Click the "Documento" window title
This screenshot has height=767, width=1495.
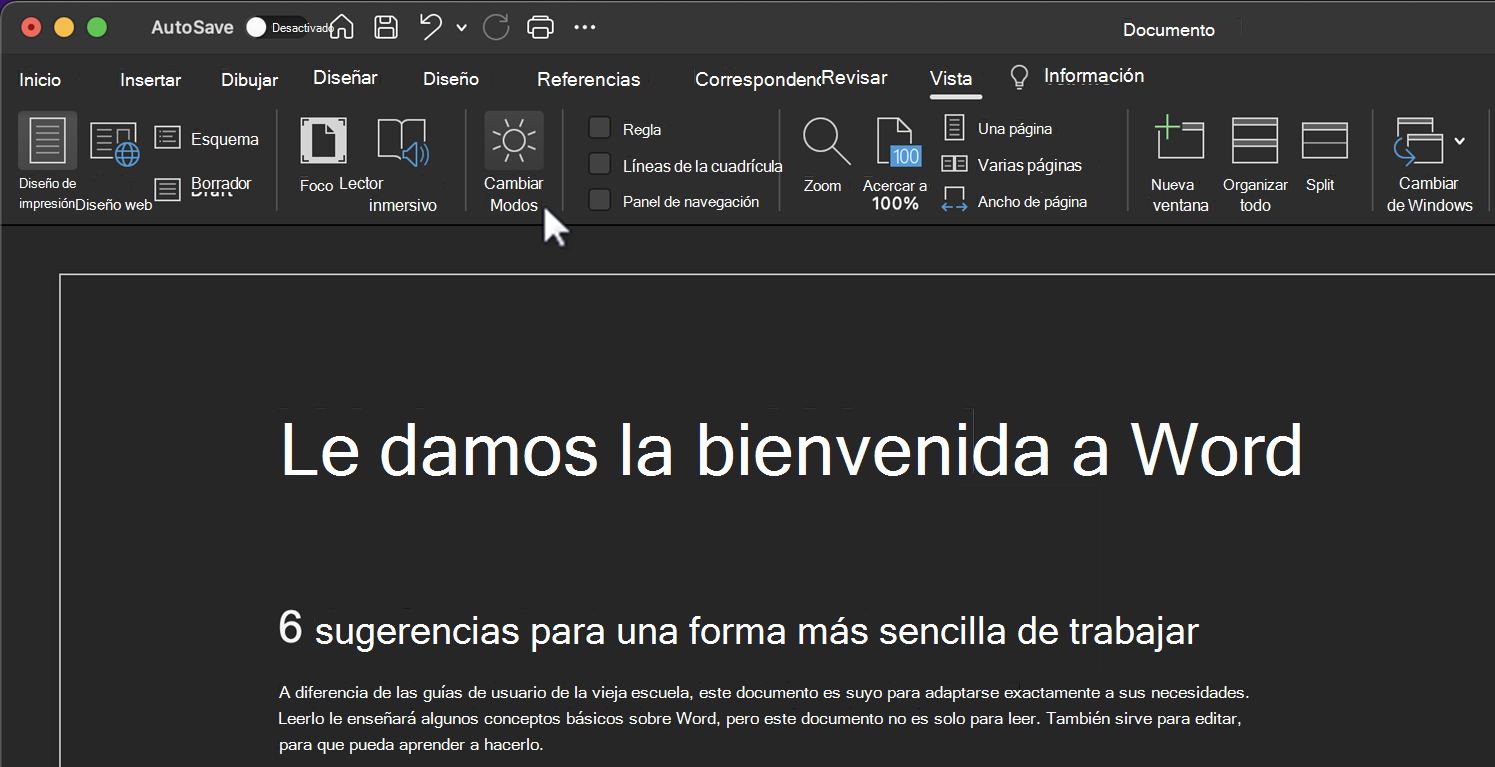coord(1168,30)
